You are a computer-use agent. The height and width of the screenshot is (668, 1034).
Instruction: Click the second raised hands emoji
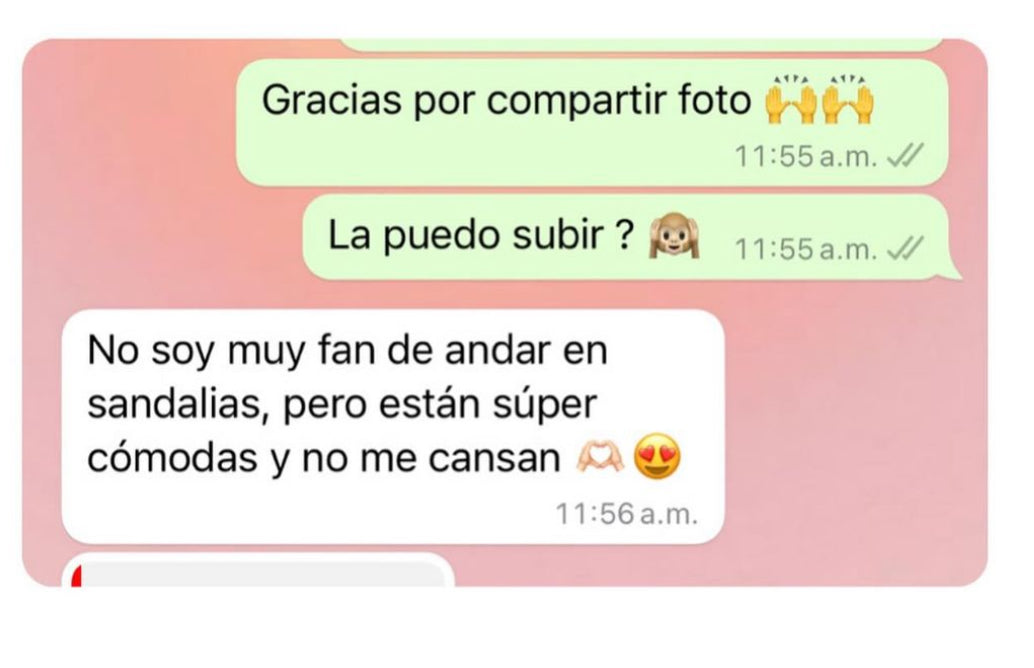(x=848, y=100)
